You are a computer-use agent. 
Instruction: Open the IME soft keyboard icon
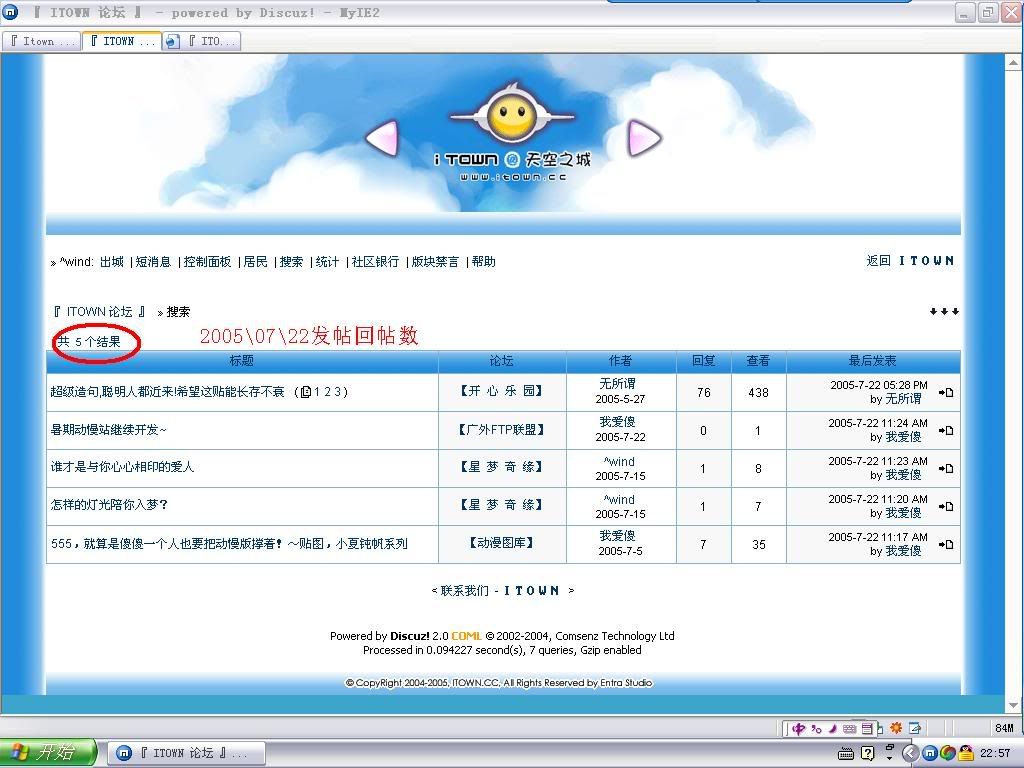[x=849, y=728]
